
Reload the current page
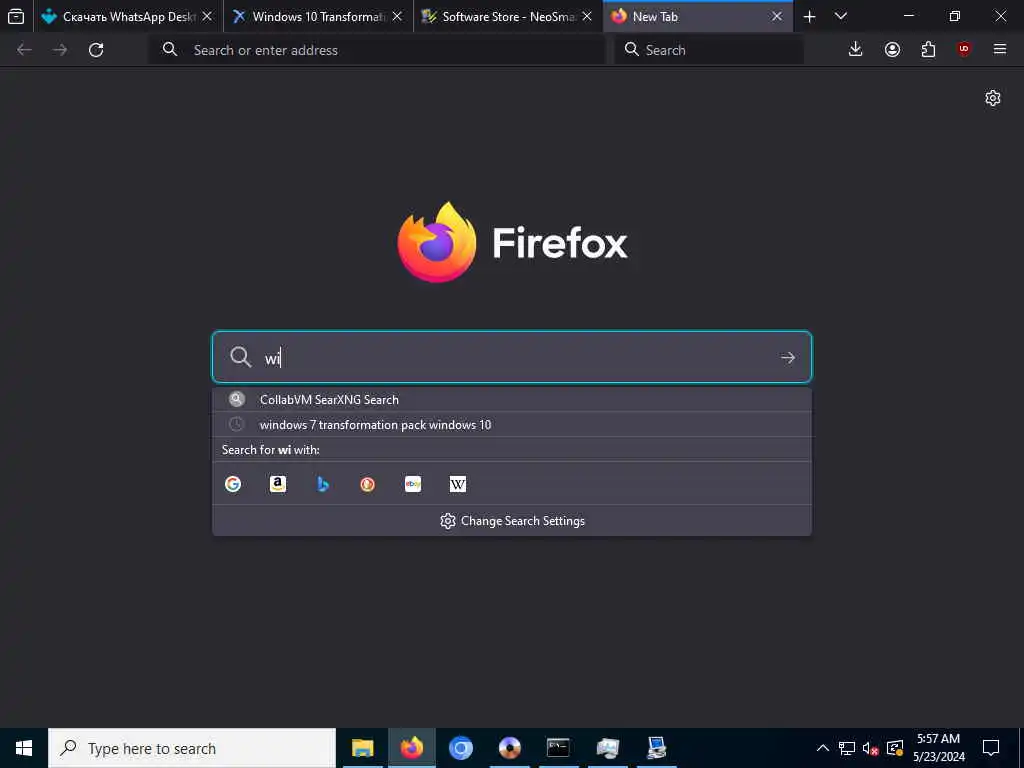[96, 50]
